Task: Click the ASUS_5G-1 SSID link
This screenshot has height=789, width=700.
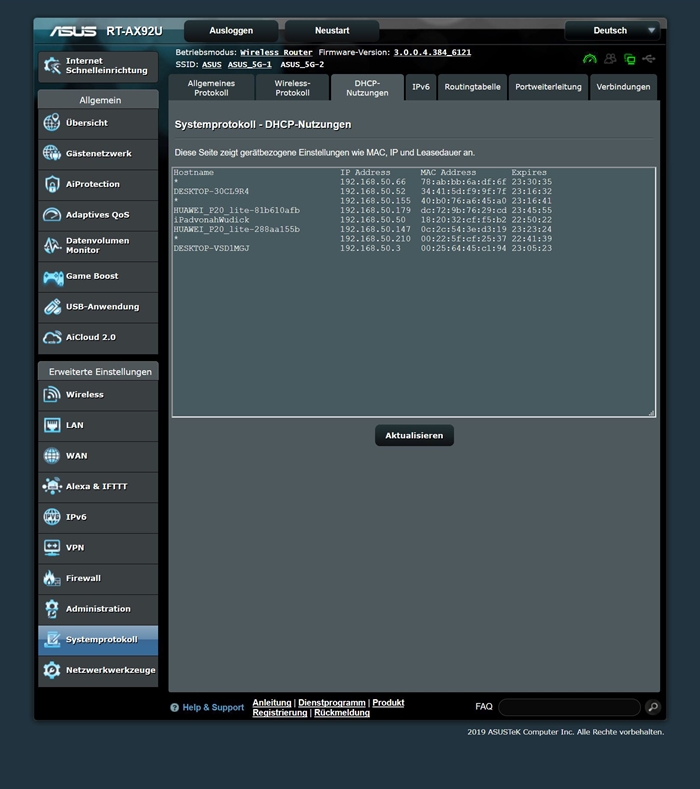Action: coord(250,64)
